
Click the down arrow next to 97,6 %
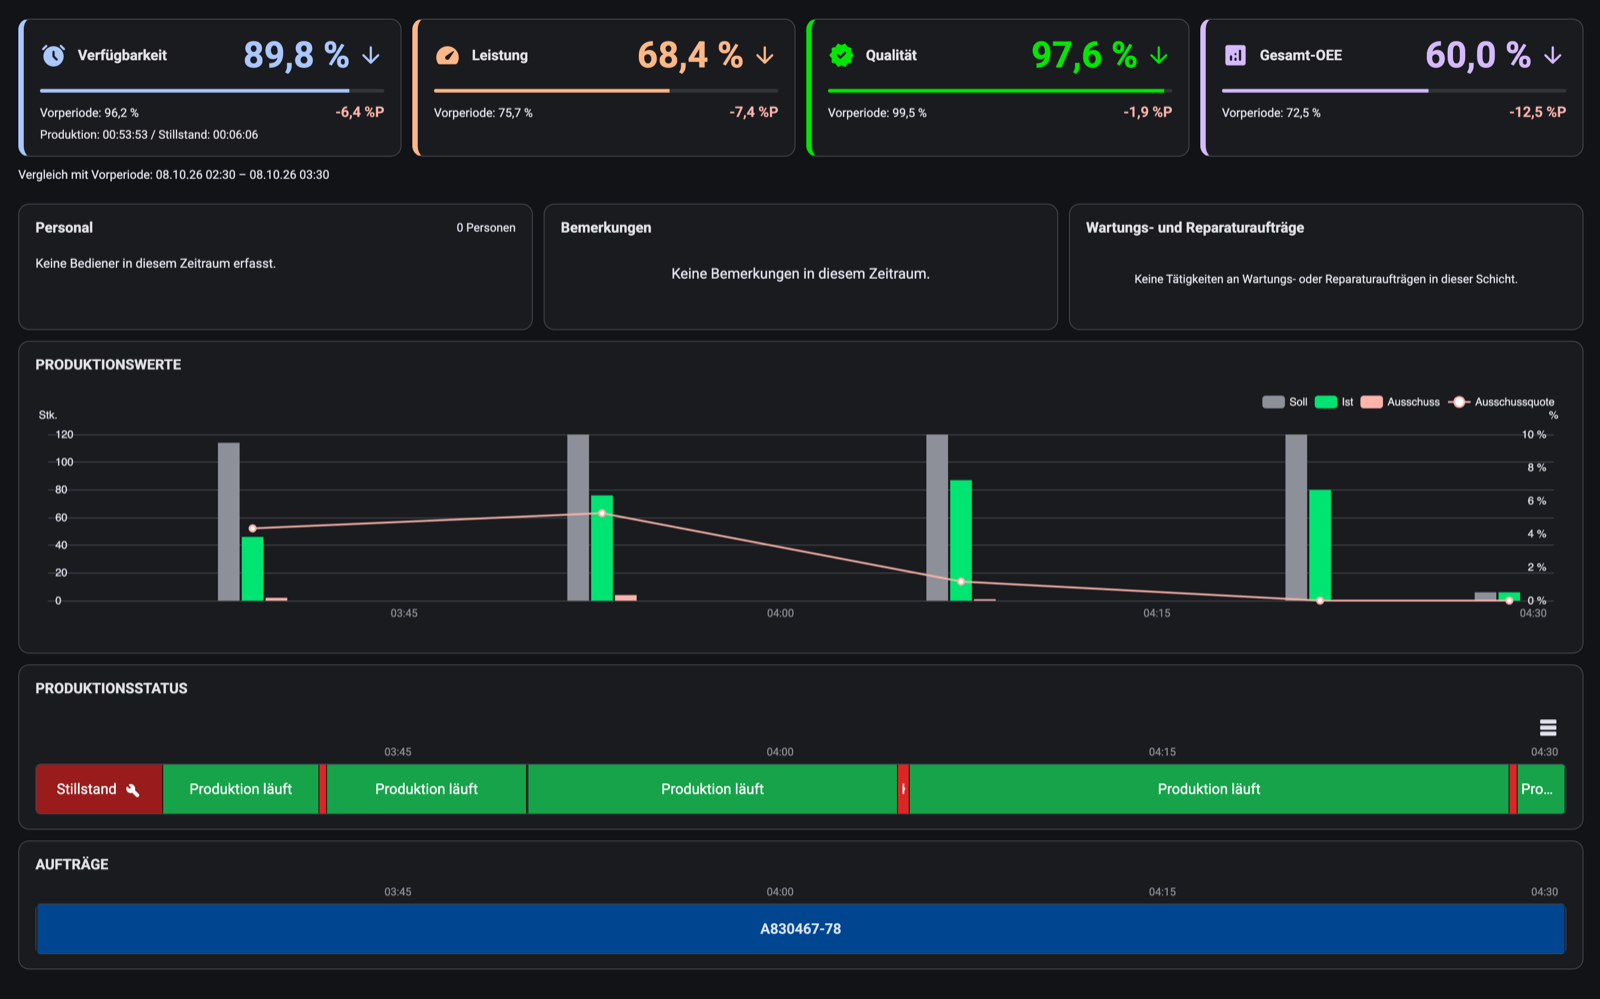(1159, 55)
